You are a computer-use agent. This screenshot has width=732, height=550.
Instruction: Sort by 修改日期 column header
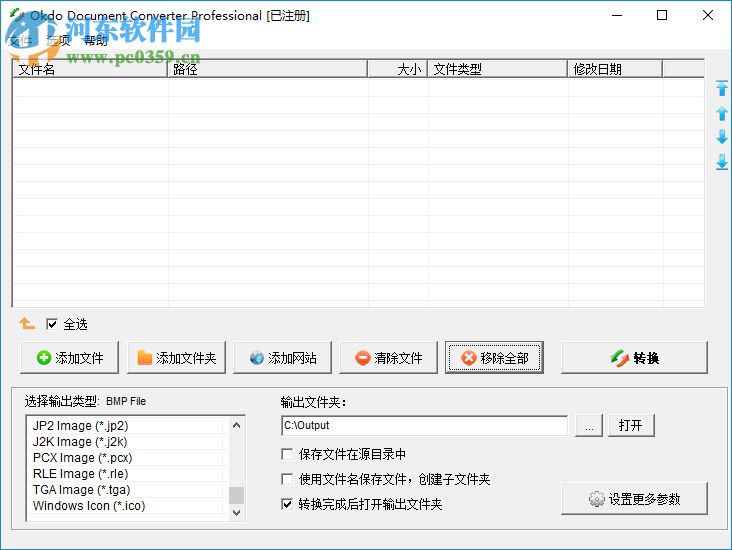(615, 69)
